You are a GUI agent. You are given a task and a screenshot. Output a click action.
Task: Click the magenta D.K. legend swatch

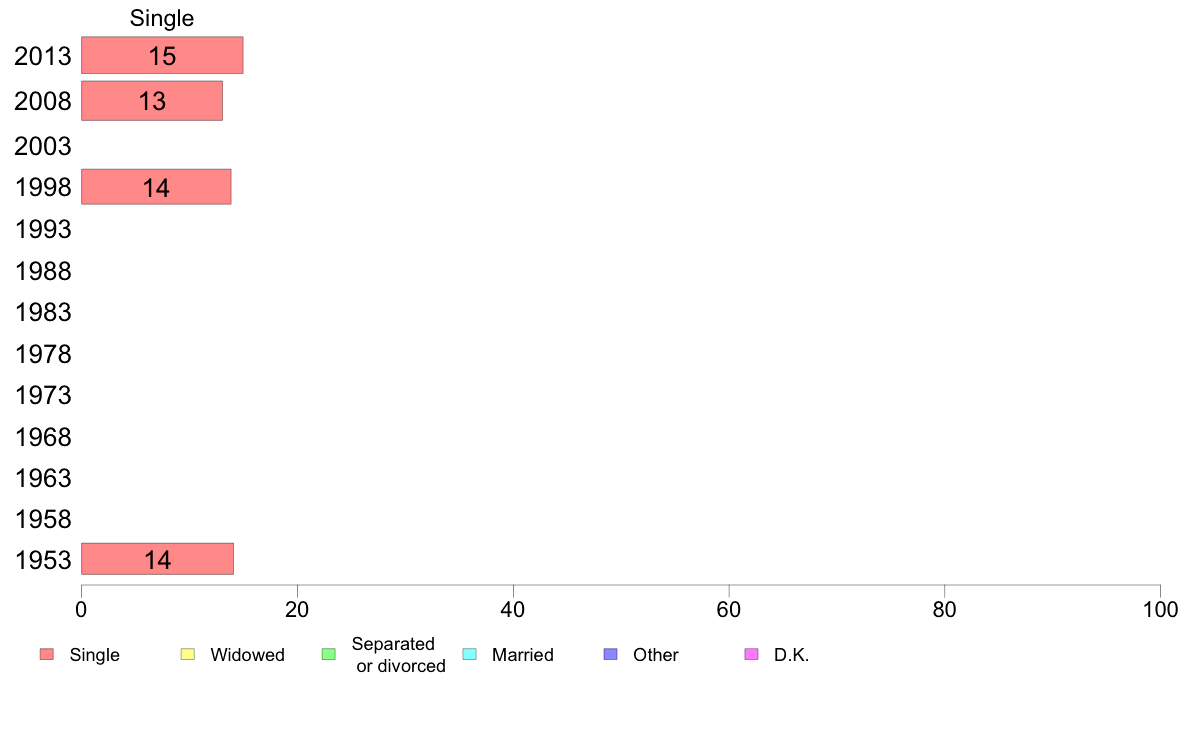pyautogui.click(x=752, y=654)
